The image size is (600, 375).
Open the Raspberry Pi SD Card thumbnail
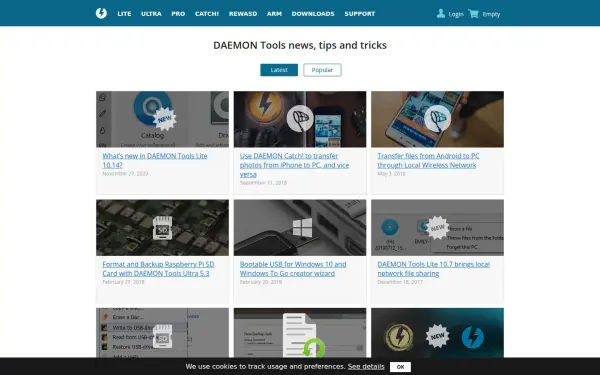tap(162, 228)
